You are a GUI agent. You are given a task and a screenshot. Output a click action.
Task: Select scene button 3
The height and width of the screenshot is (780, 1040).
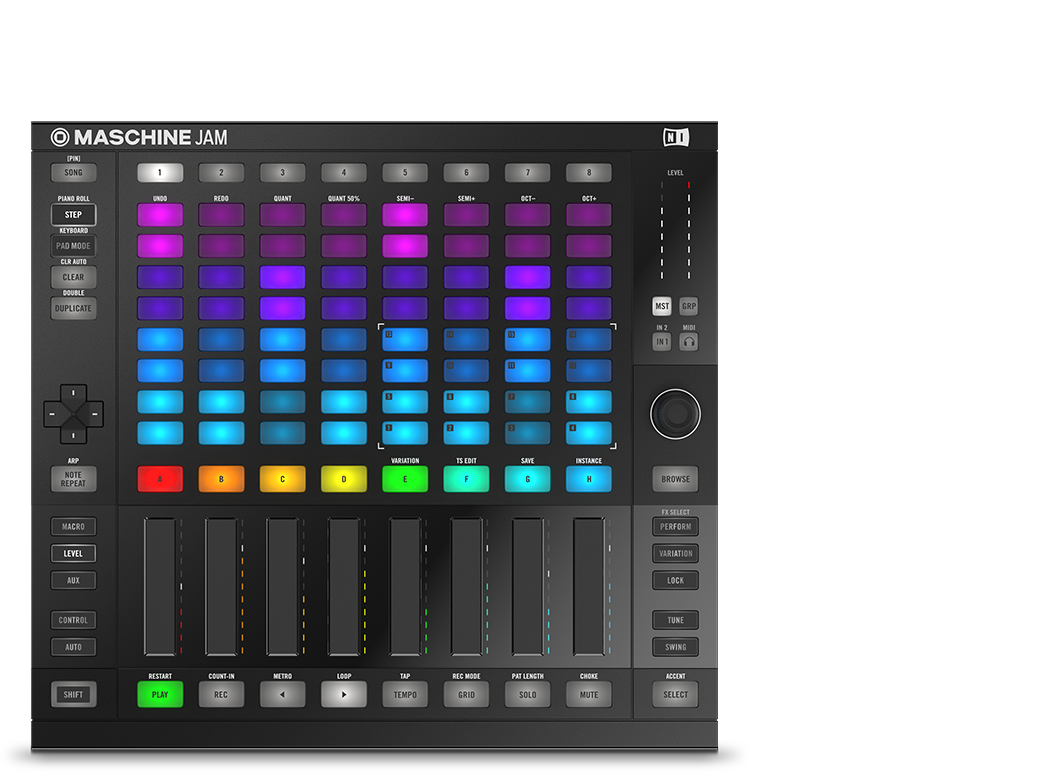(283, 172)
